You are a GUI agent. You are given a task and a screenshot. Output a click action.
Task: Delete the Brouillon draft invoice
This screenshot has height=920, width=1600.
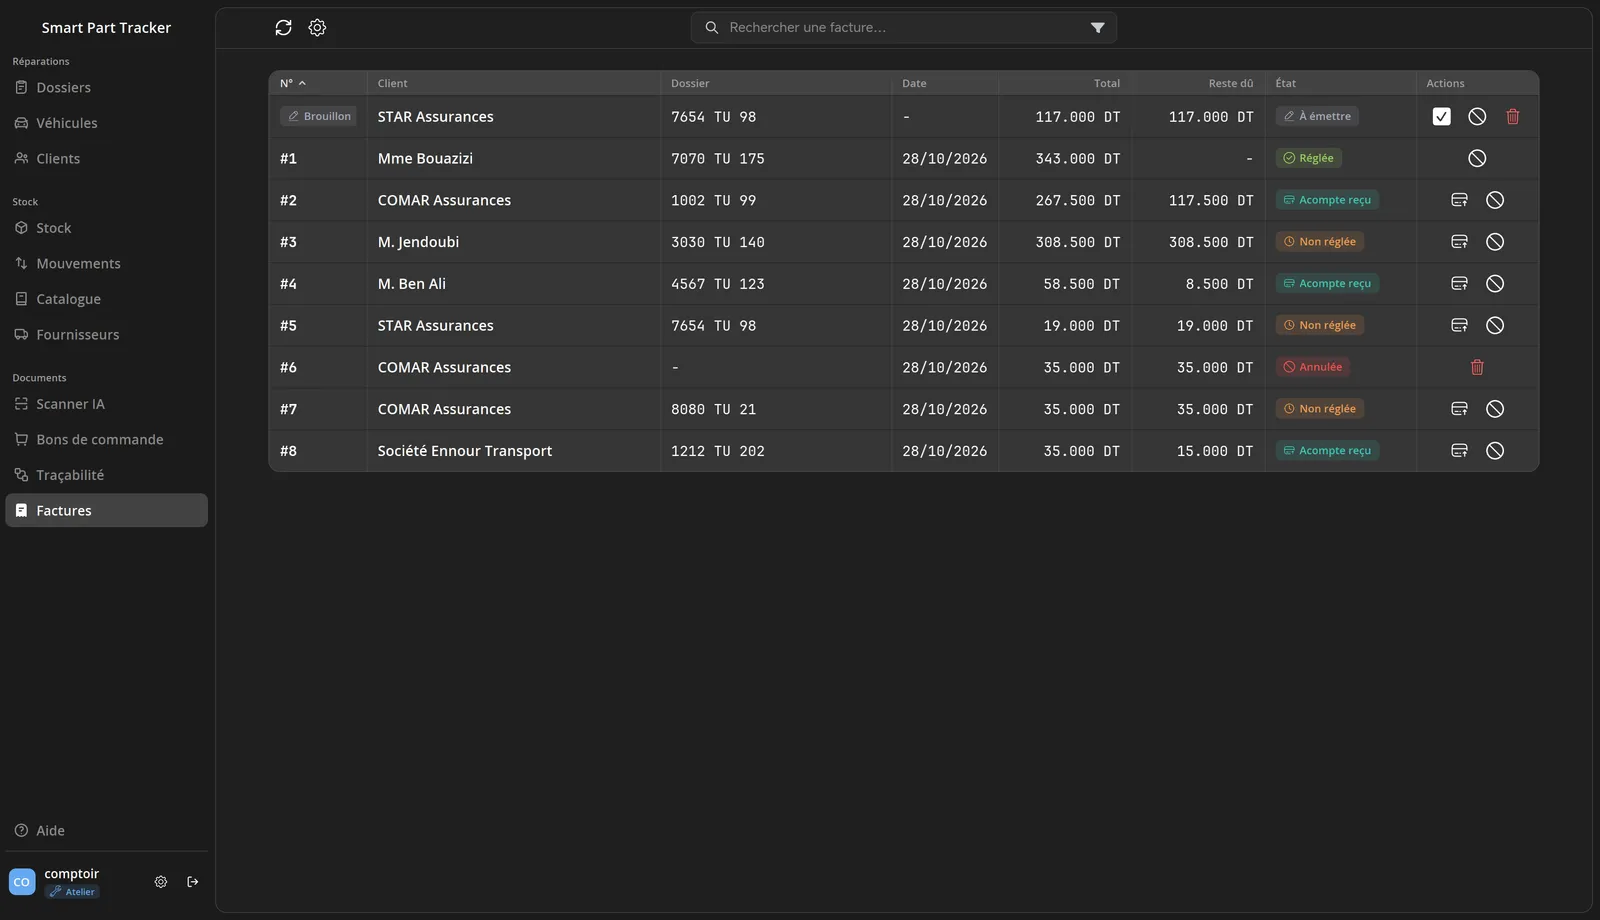click(1513, 117)
